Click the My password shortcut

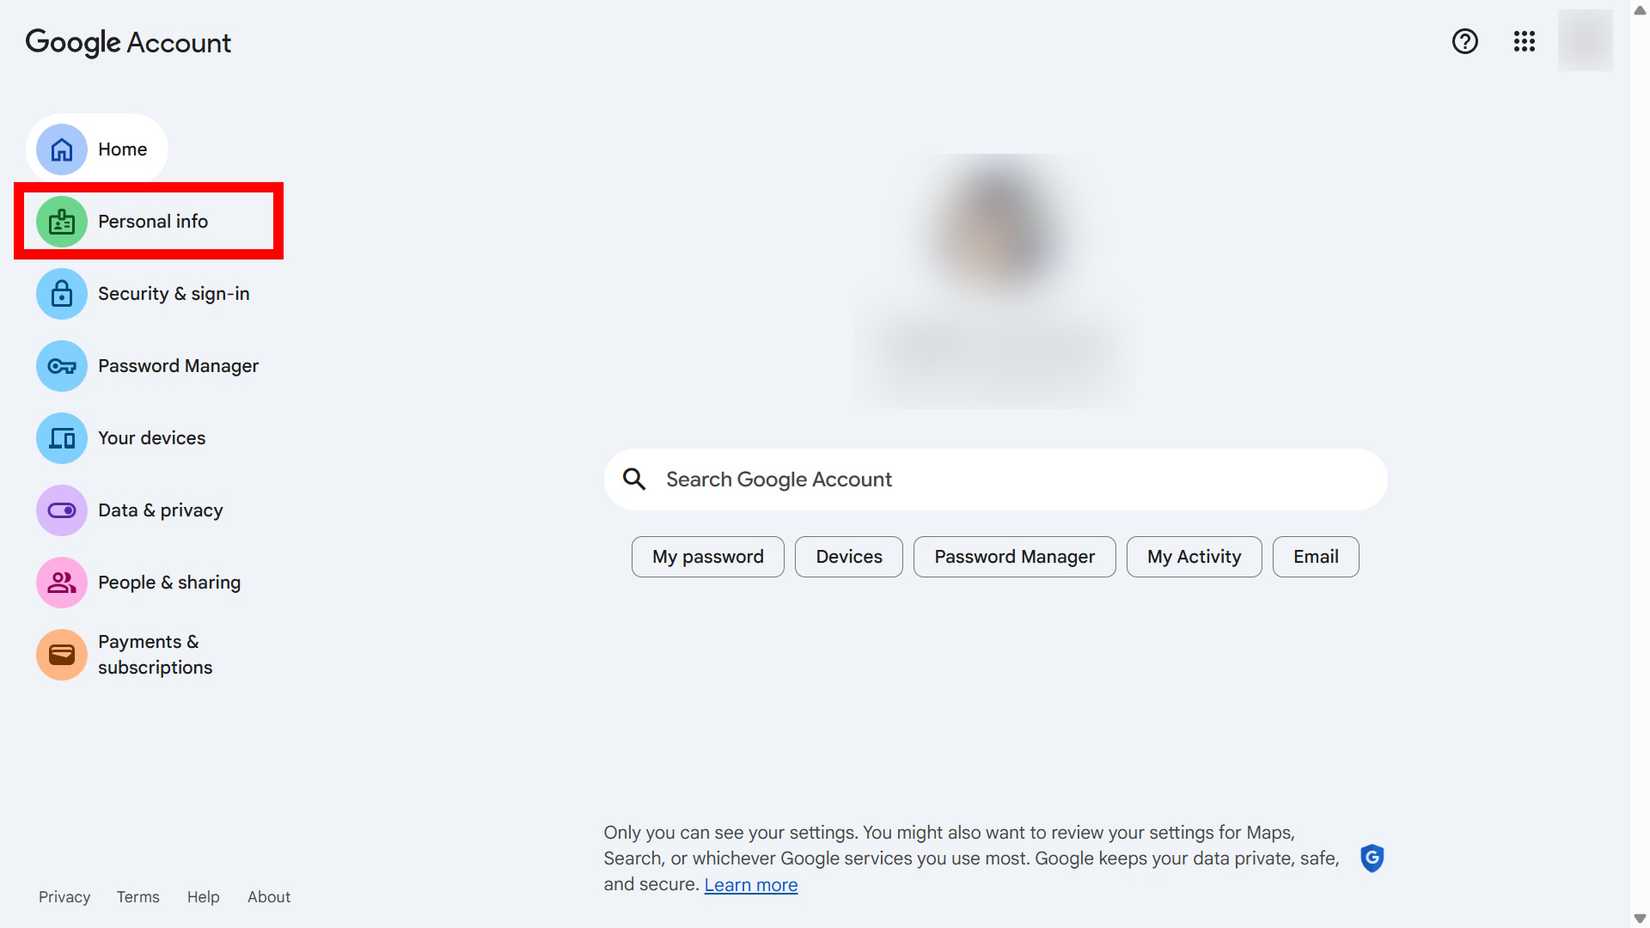707,556
